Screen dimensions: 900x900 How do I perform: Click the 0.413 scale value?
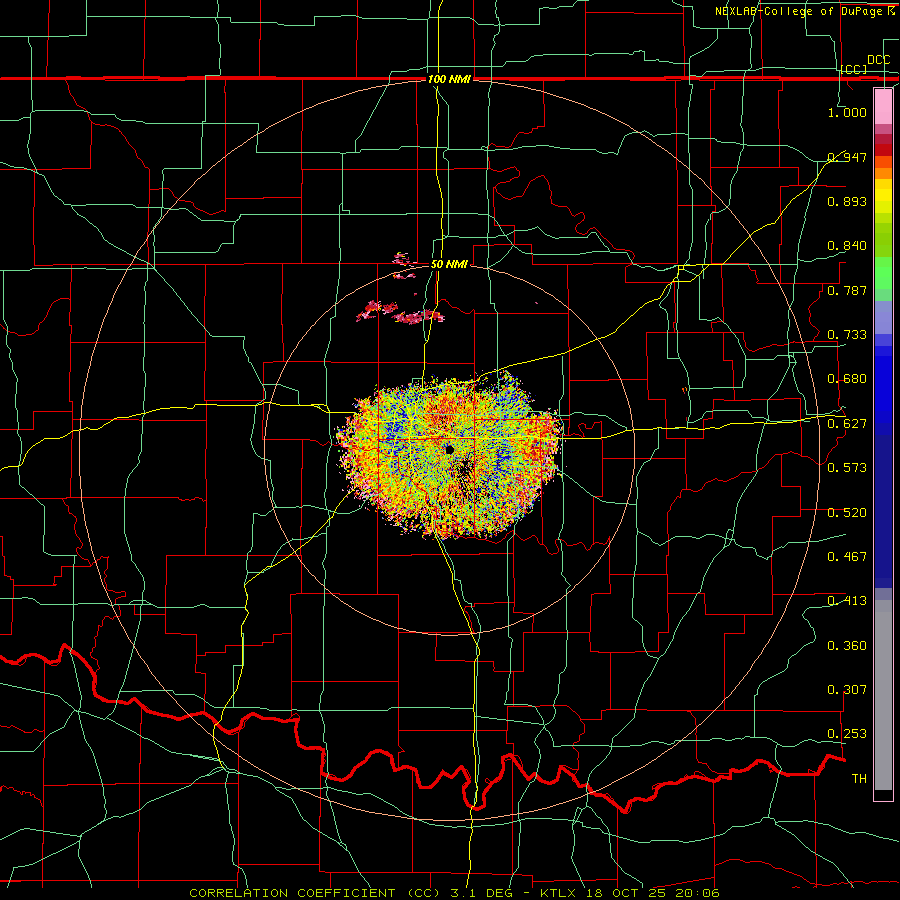(847, 601)
